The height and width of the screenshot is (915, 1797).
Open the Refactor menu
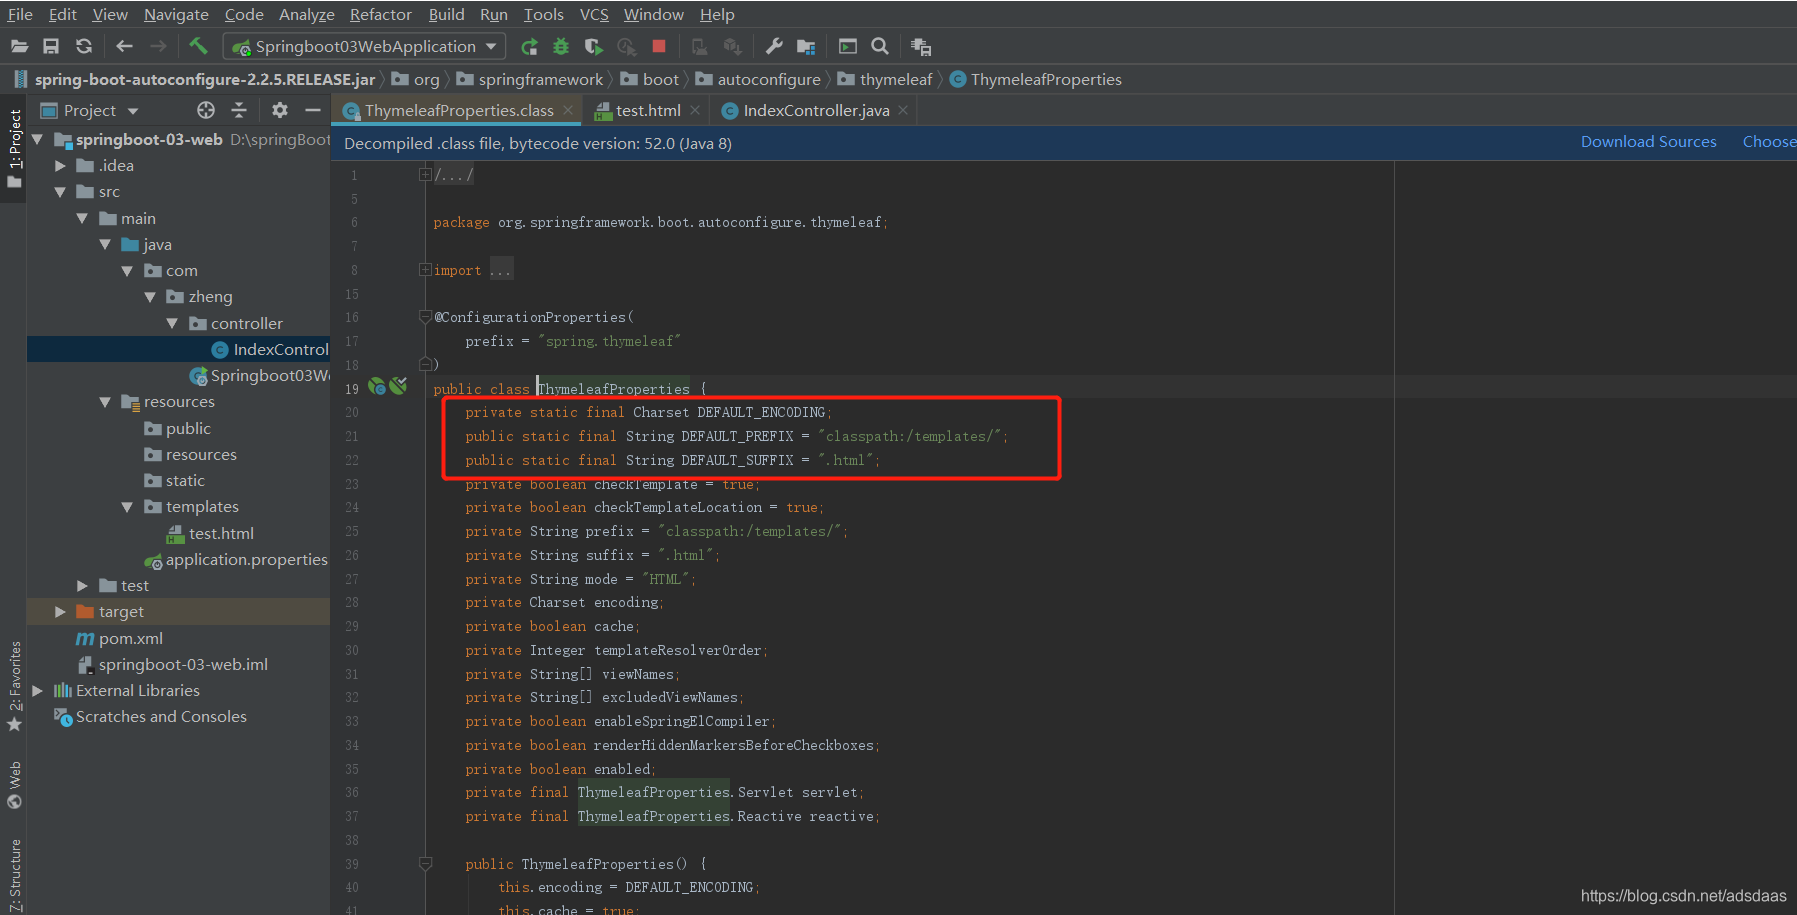[380, 14]
